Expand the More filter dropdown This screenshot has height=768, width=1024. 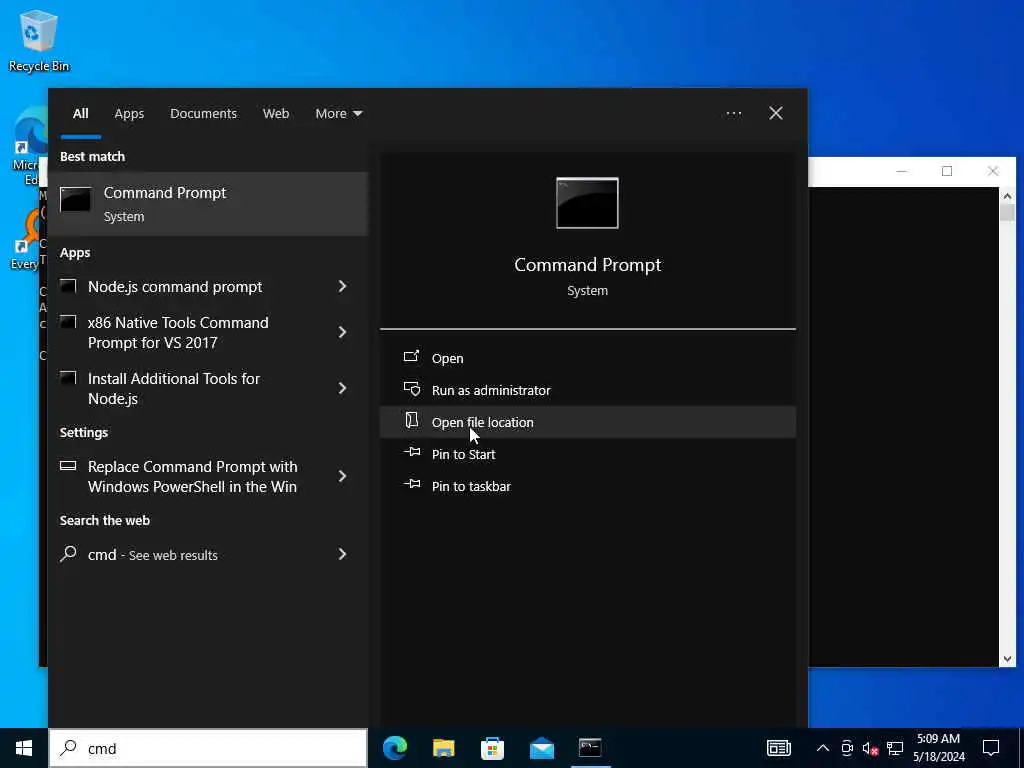338,114
